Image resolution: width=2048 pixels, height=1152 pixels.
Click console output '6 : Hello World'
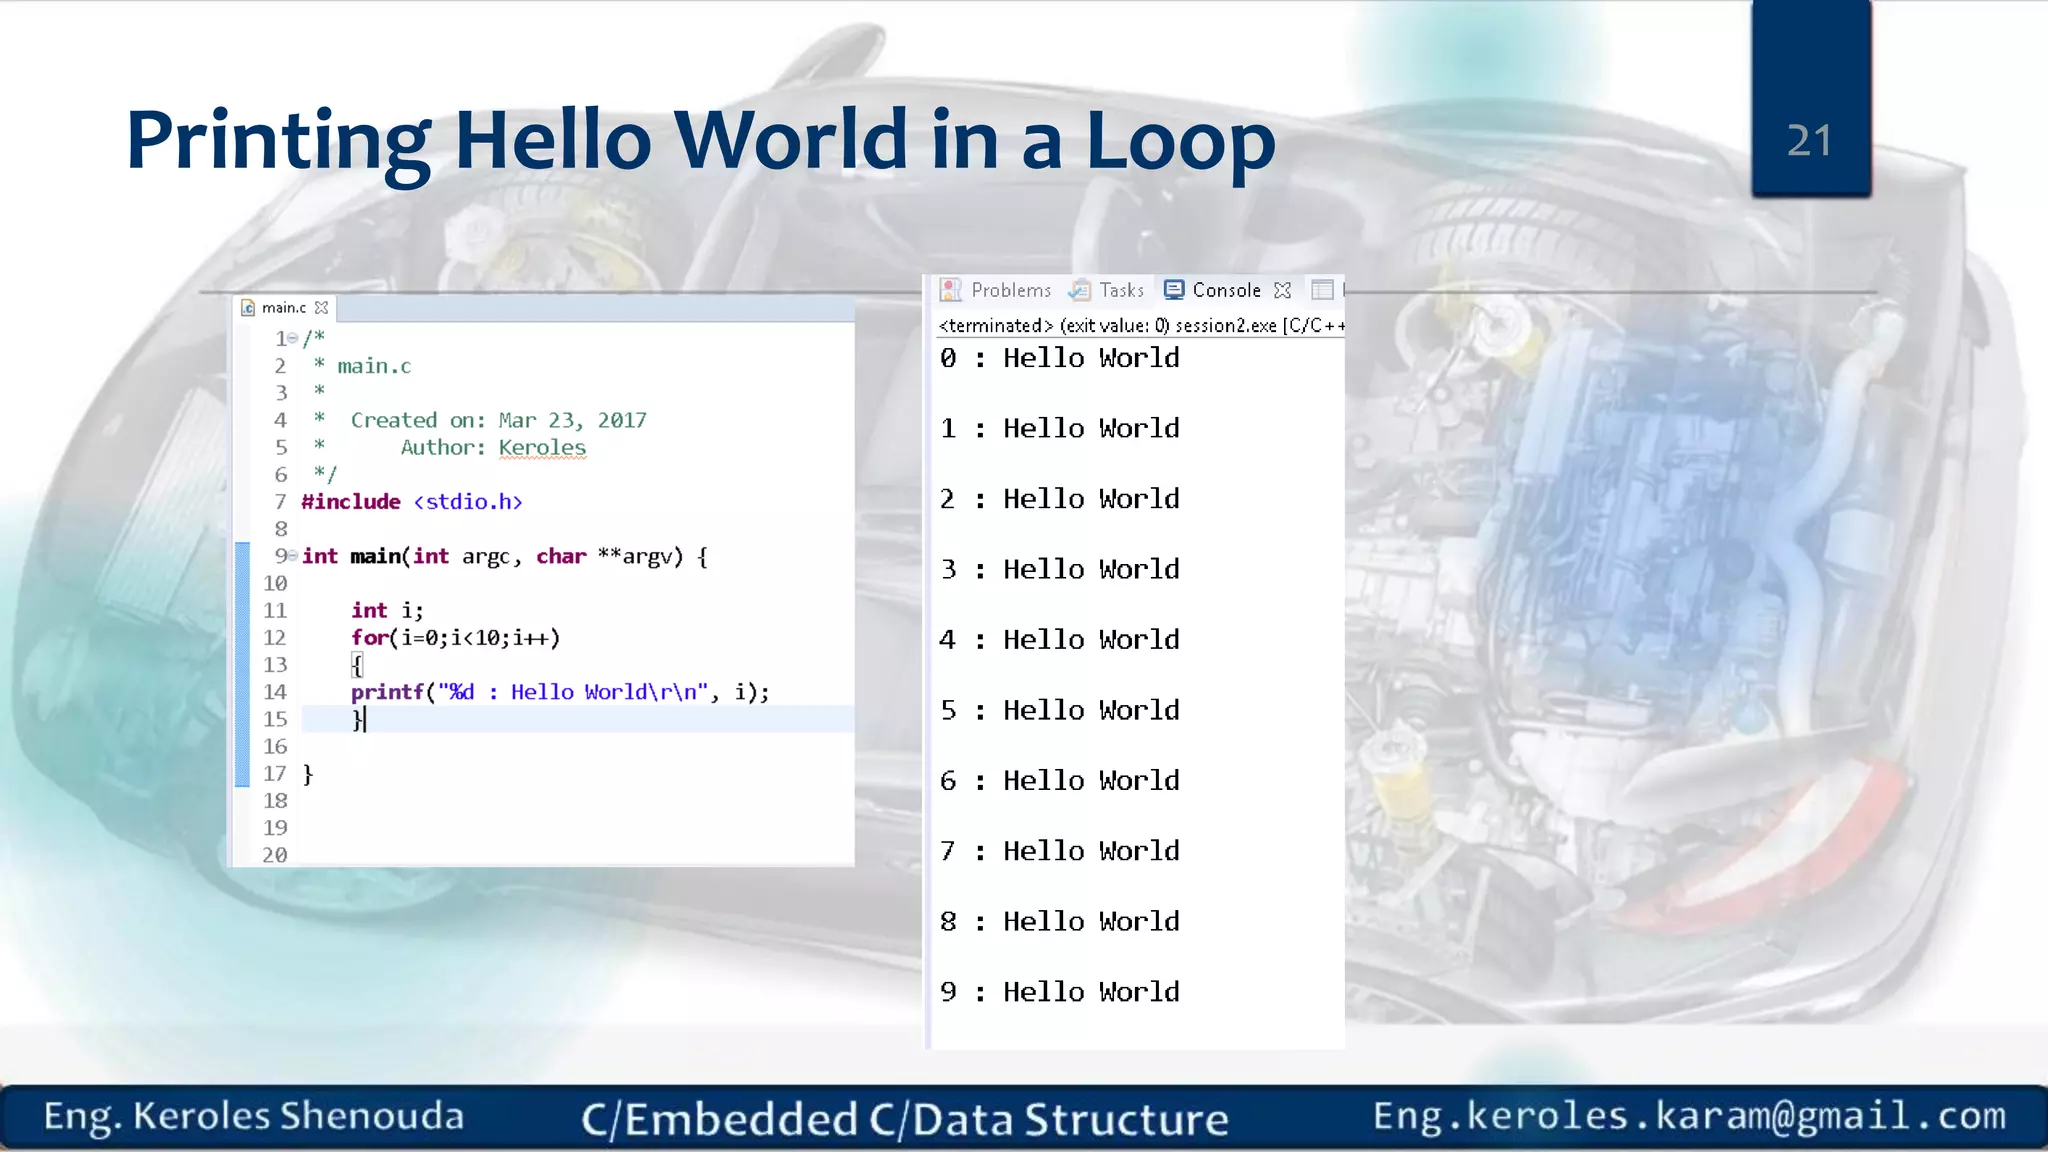[1060, 781]
